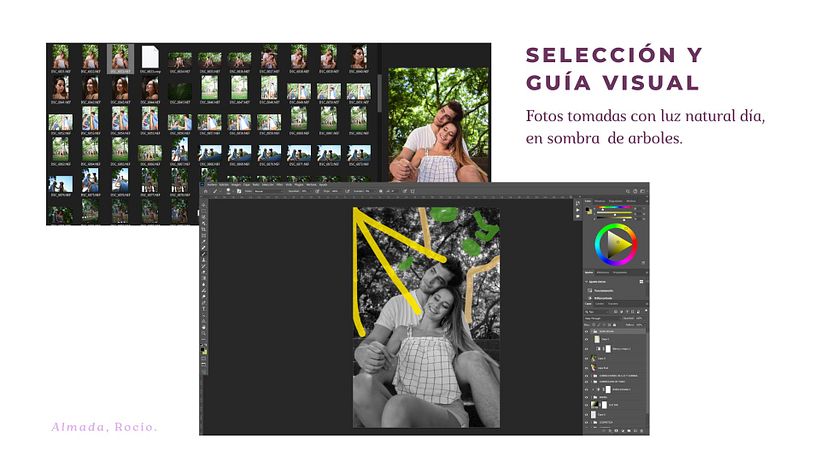Hide the bottom layer using its eye icon
Viewport: 820px width, 461px height.
587,421
